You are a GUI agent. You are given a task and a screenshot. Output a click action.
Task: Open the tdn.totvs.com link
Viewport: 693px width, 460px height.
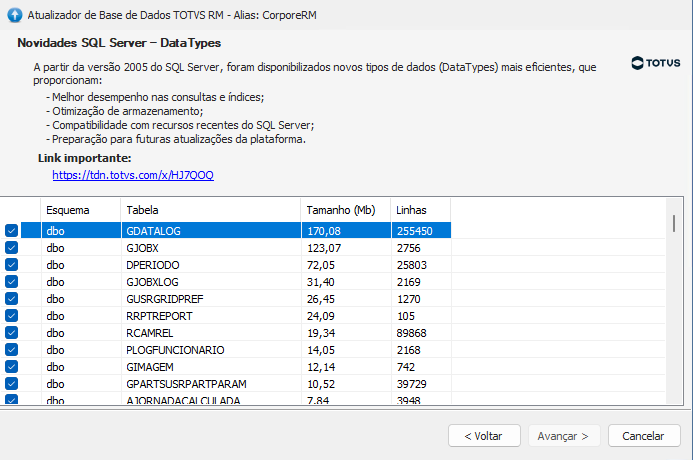[x=133, y=175]
